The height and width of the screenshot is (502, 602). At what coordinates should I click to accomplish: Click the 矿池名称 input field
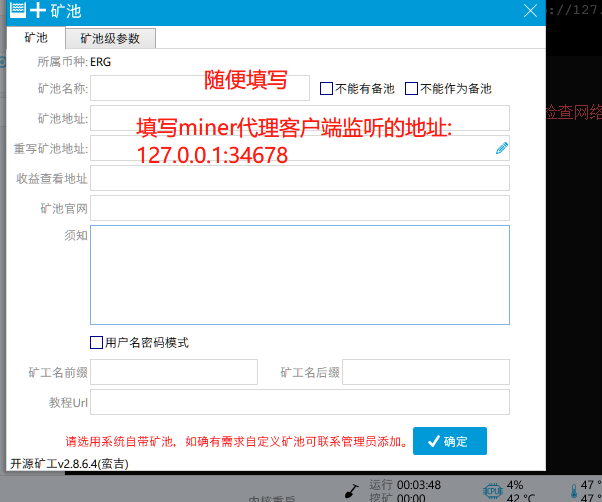point(200,88)
